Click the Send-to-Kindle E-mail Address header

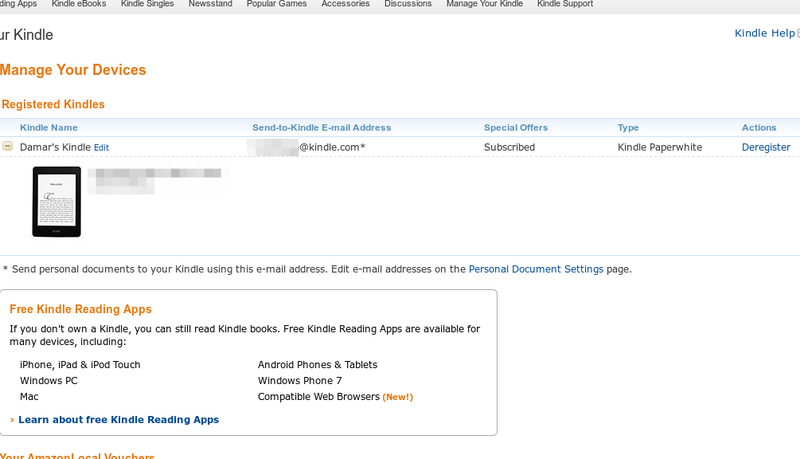[x=322, y=128]
